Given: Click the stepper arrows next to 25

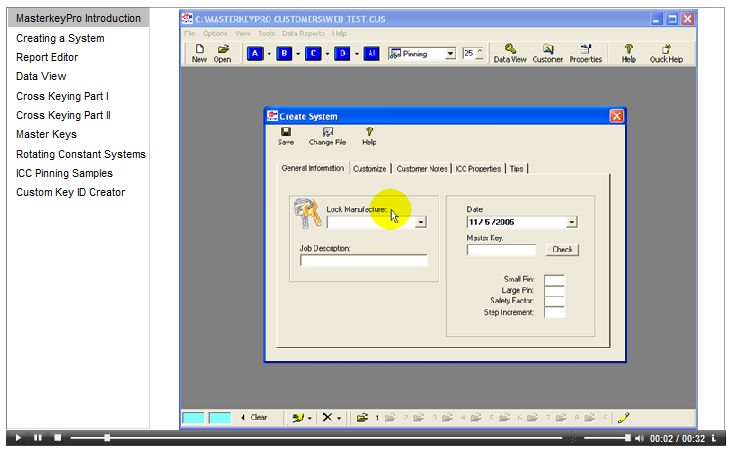Looking at the screenshot, I should [x=480, y=53].
